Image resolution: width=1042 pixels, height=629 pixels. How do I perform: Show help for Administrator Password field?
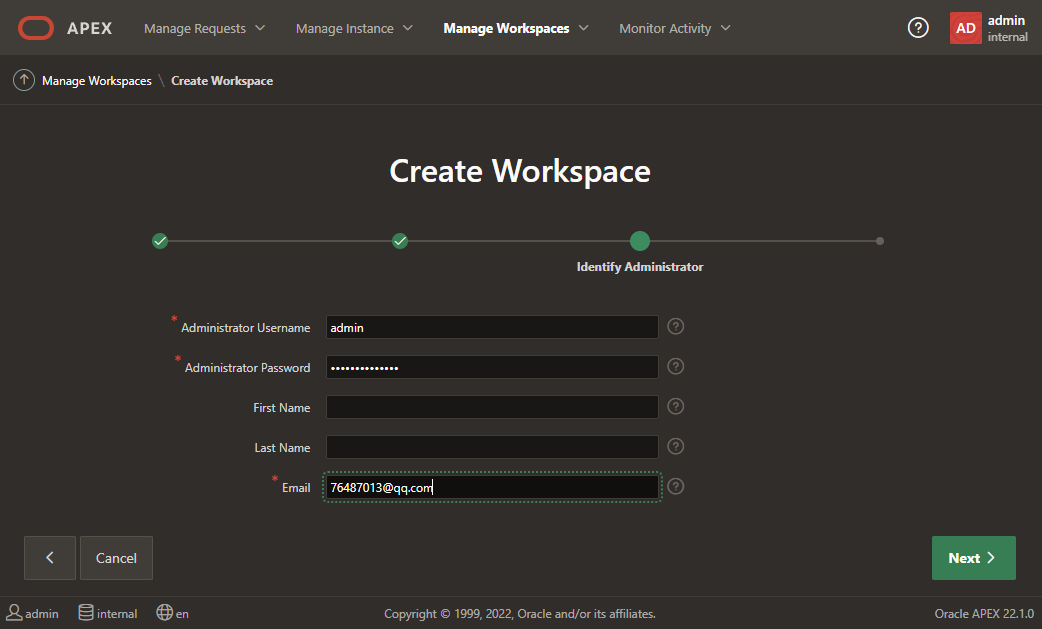point(676,367)
